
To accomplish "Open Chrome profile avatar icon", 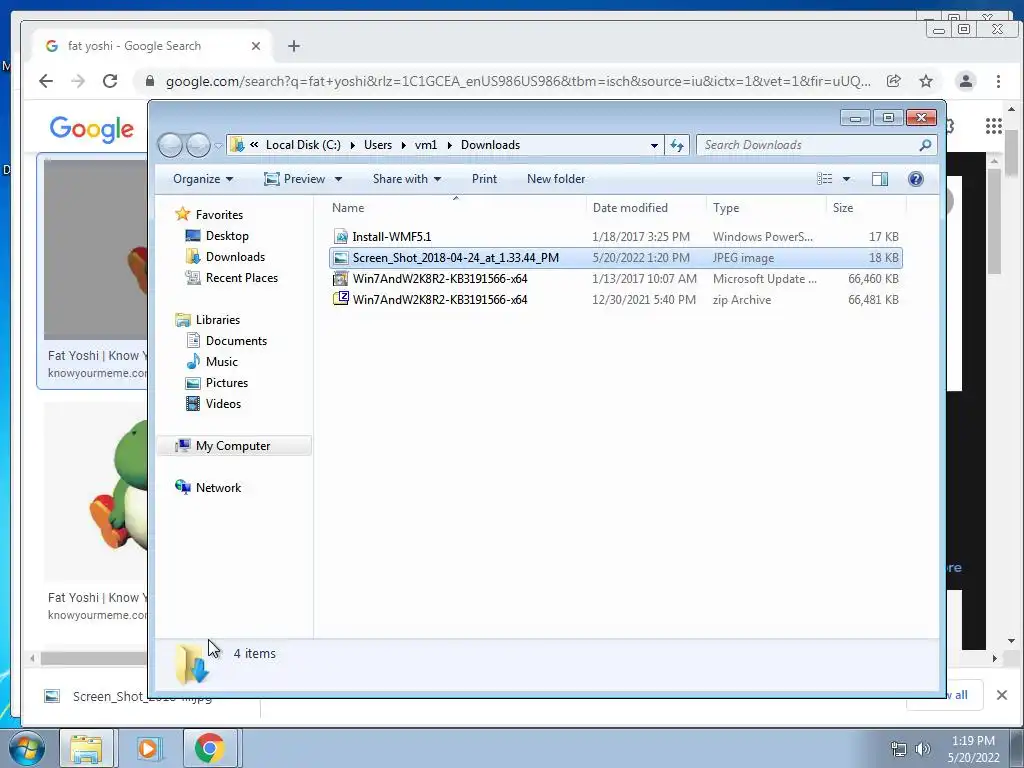I will click(x=965, y=81).
